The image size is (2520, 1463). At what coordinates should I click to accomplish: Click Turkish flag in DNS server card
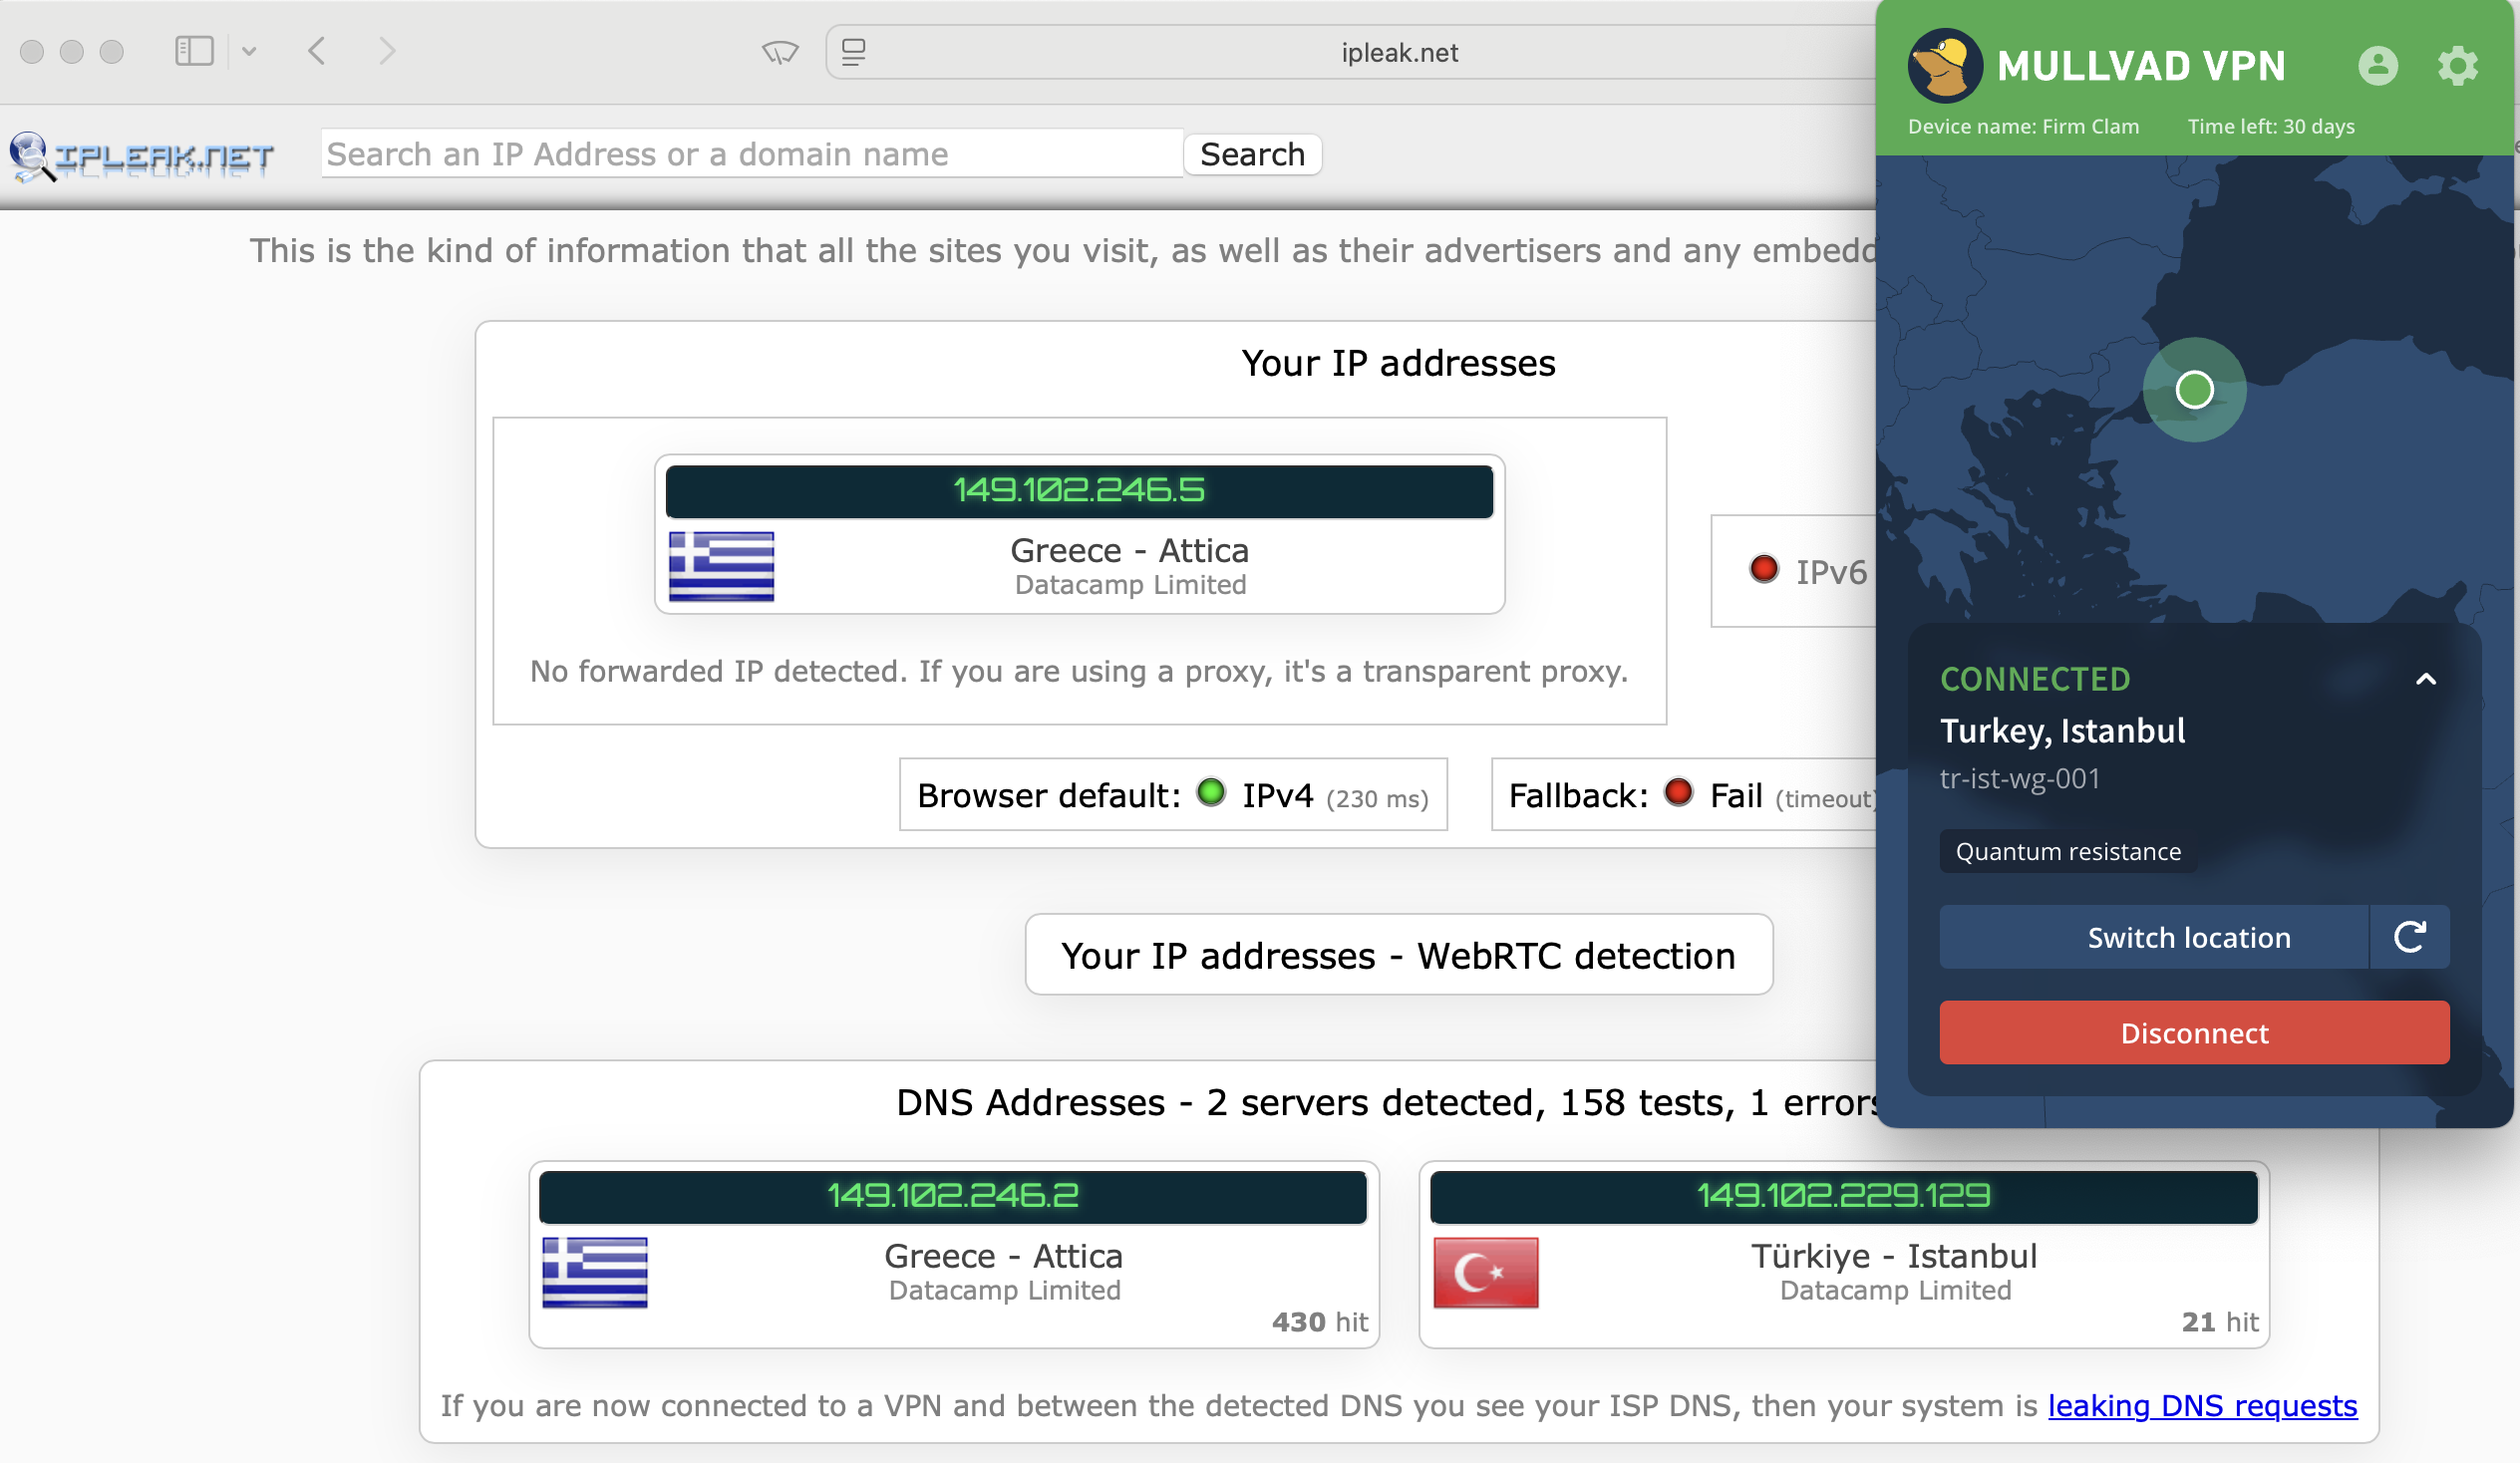point(1485,1272)
